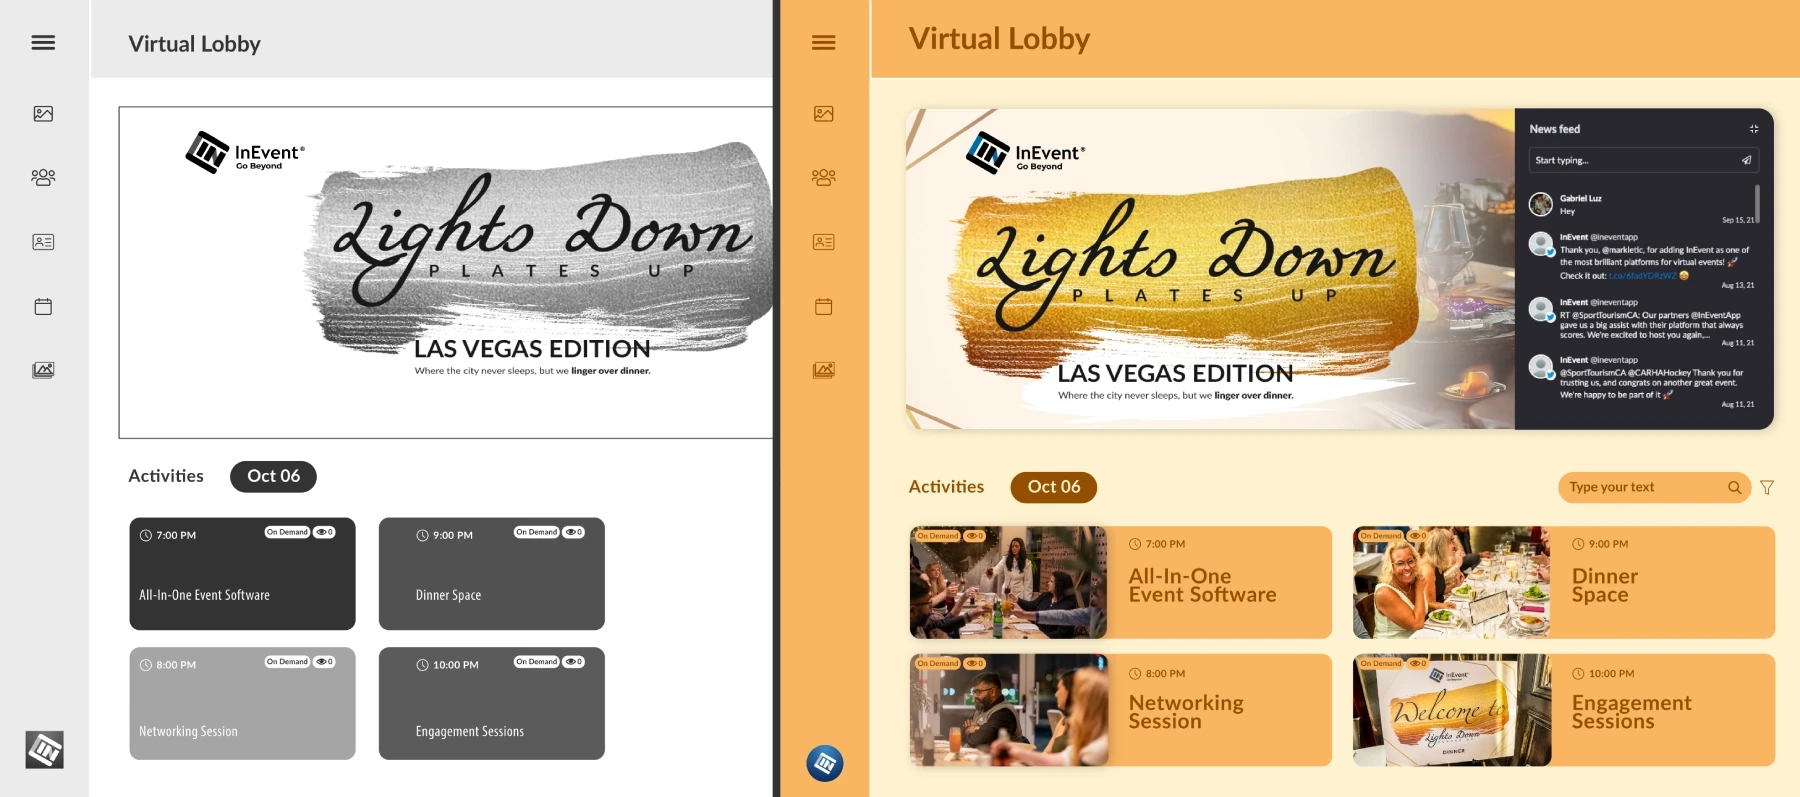The image size is (1800, 797).
Task: Open the orange hamburger menu icon
Action: pyautogui.click(x=823, y=42)
